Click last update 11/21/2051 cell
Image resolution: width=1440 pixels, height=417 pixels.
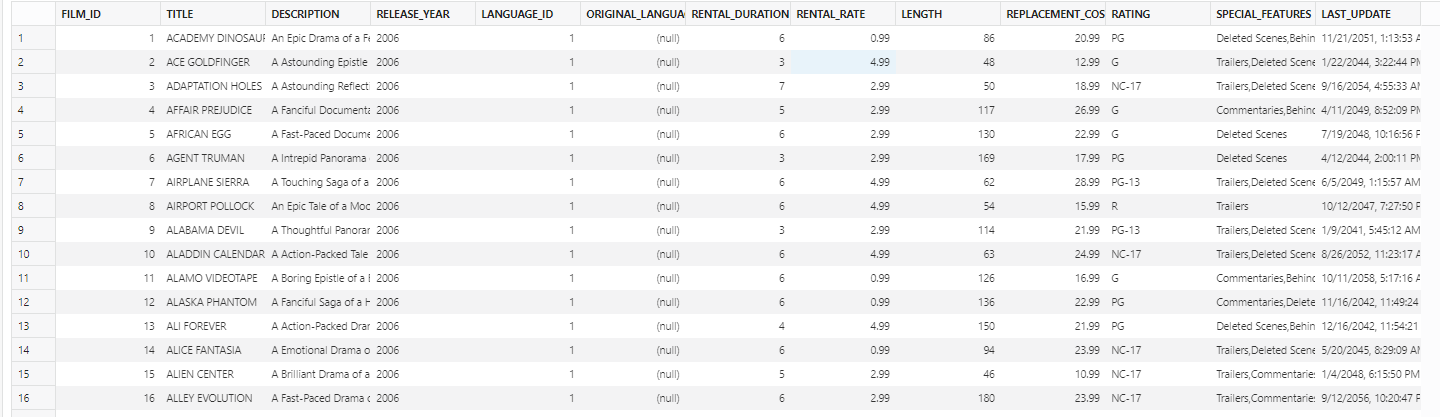point(1367,38)
